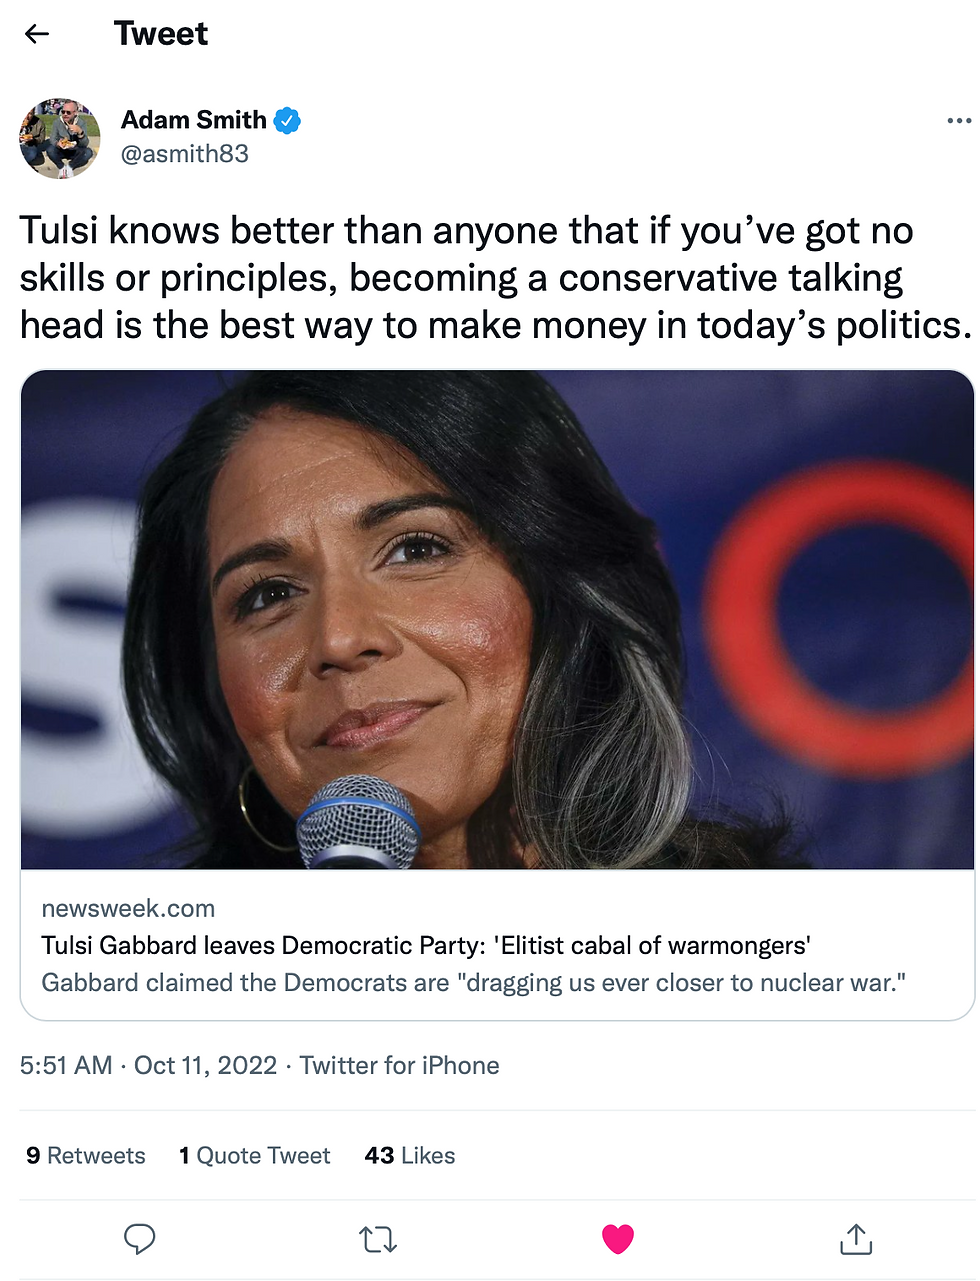View the 9 Retweets list
This screenshot has height=1281, width=980.
pyautogui.click(x=86, y=1156)
